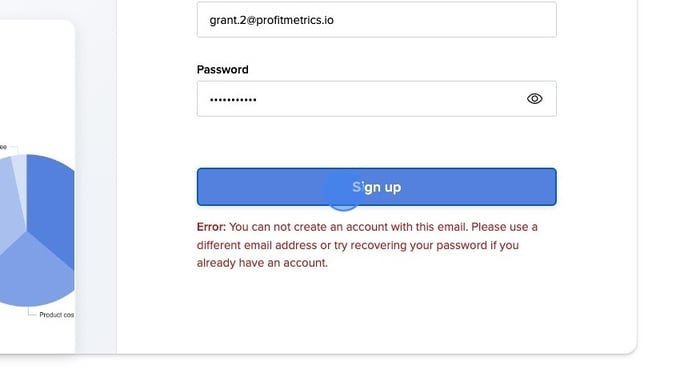The height and width of the screenshot is (384, 688).
Task: Click the "already have an account" text line
Action: coord(262,263)
